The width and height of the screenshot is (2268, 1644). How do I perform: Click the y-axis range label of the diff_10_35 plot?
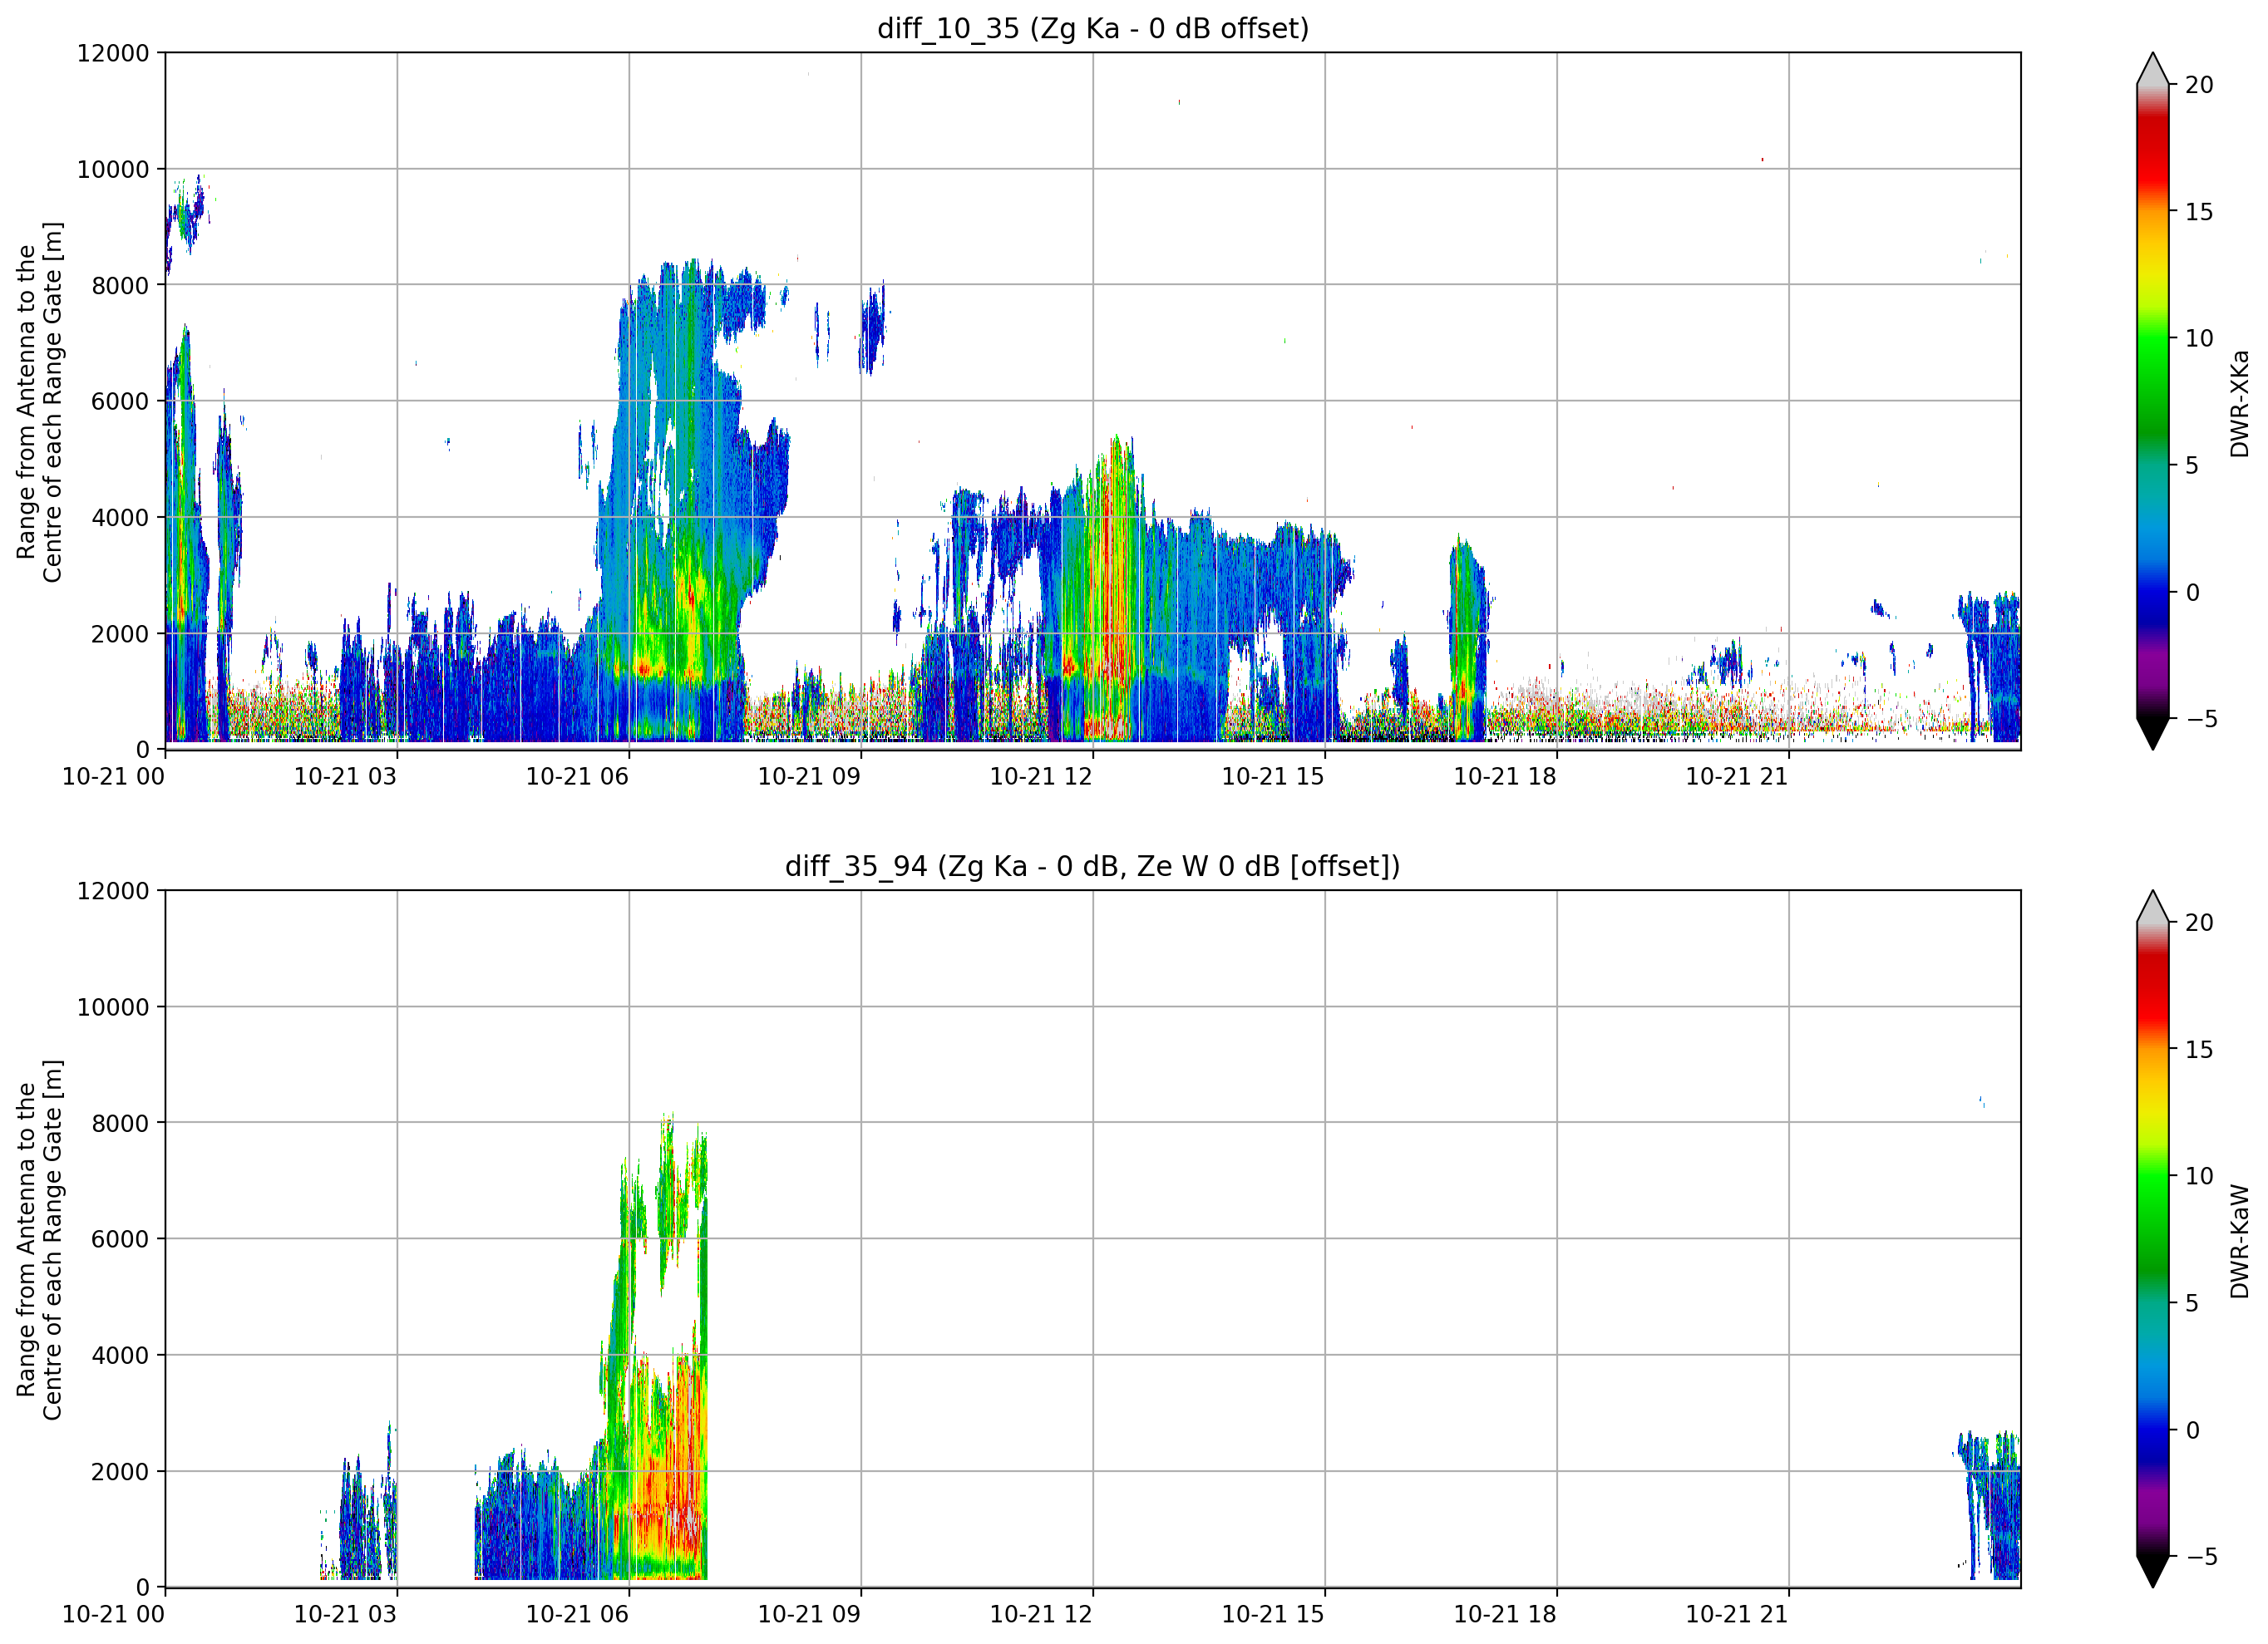40,402
